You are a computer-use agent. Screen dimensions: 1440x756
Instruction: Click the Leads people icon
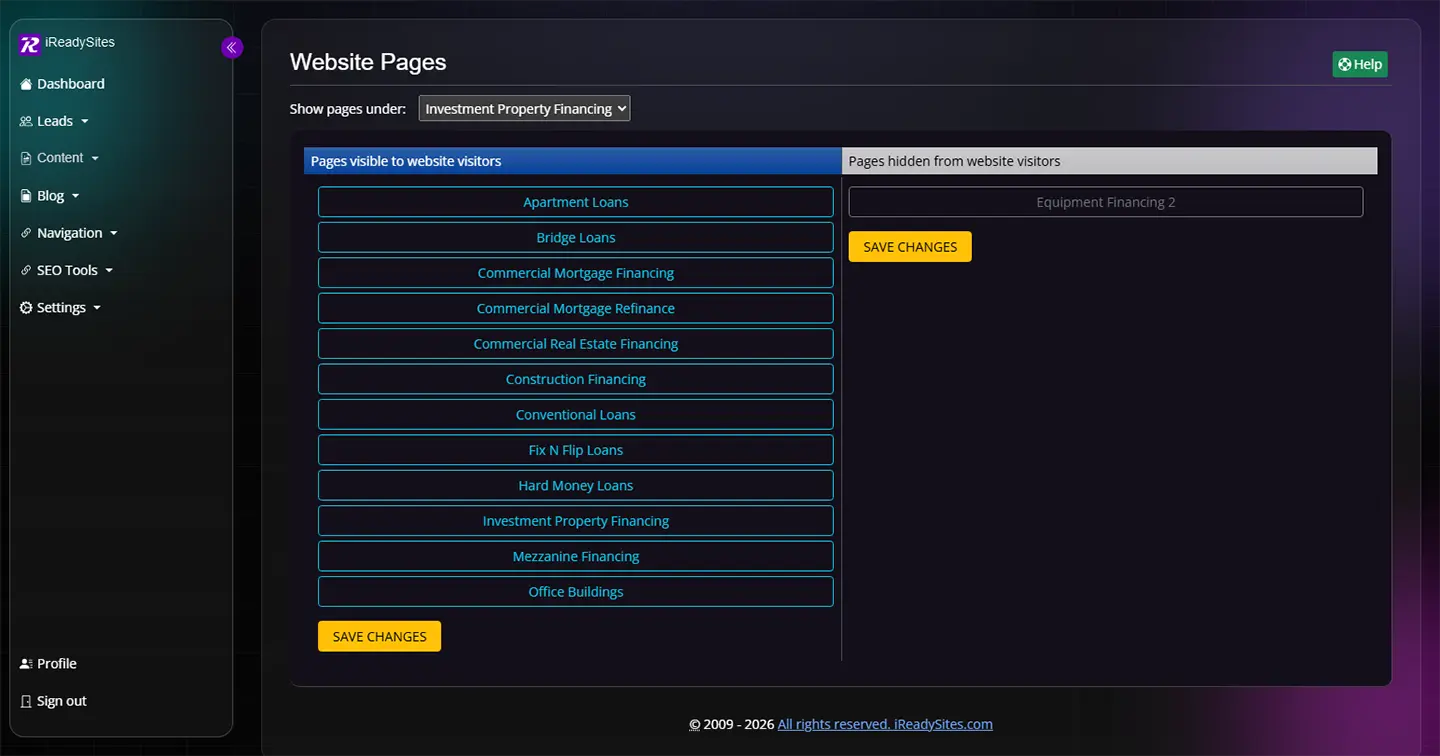(26, 121)
